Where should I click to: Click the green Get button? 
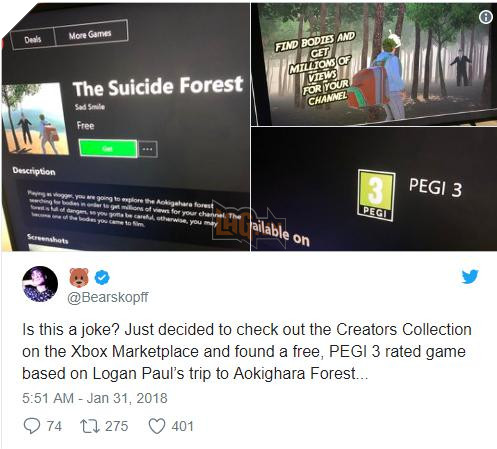[108, 149]
